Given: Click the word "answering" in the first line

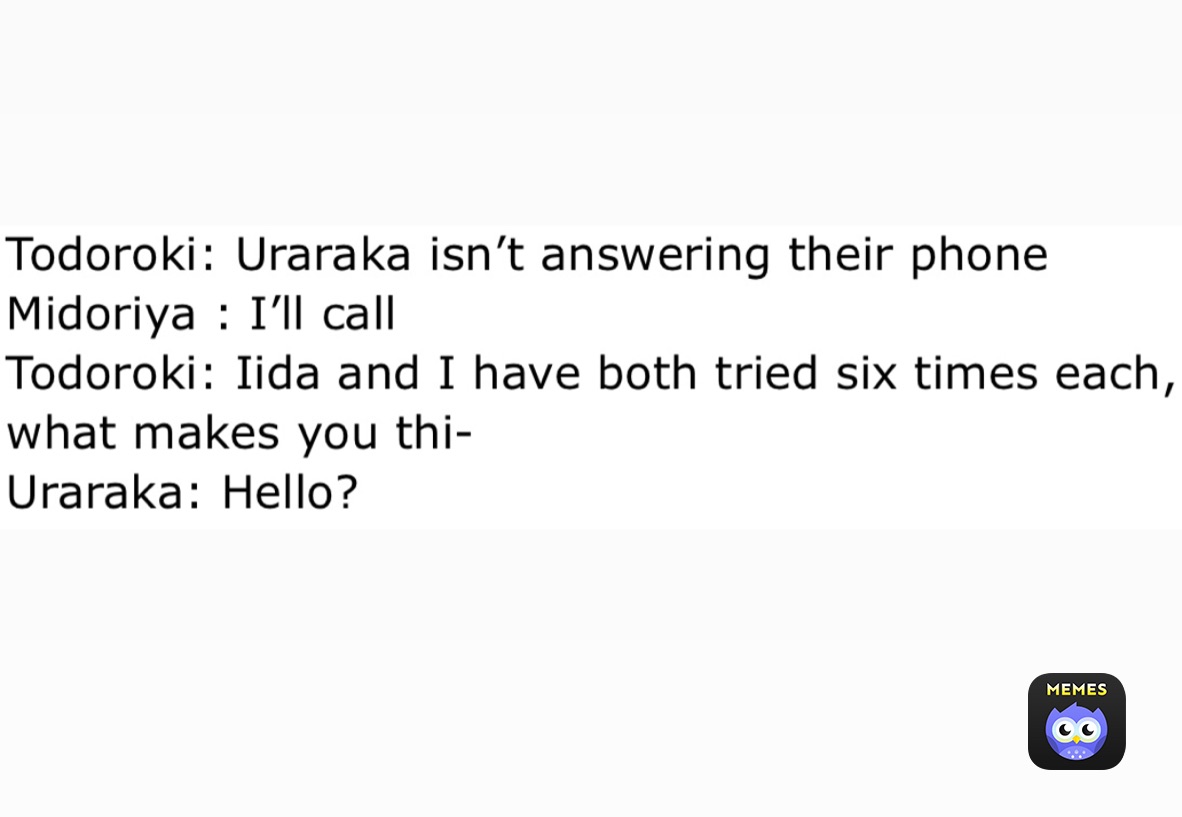Looking at the screenshot, I should pyautogui.click(x=655, y=256).
